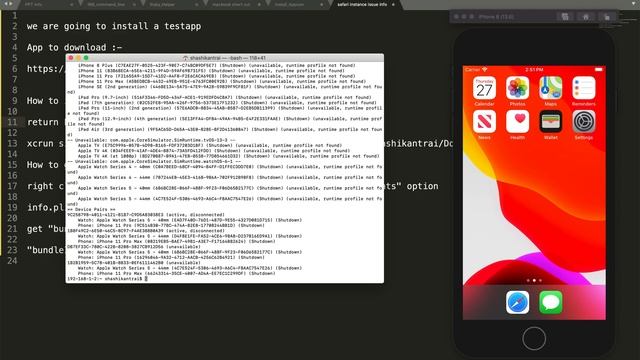This screenshot has height=360, width=640.
Task: Click the previous-tab arrow in the editor
Action: tap(5, 4)
